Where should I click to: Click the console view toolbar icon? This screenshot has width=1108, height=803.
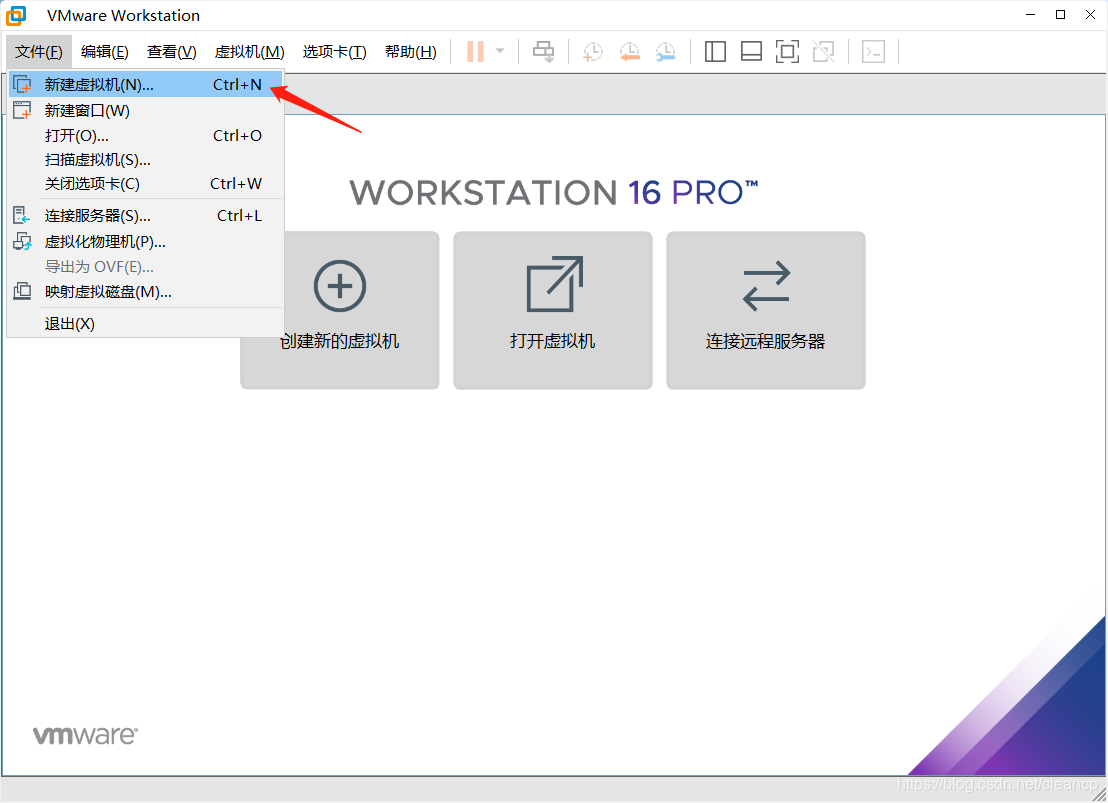point(873,52)
